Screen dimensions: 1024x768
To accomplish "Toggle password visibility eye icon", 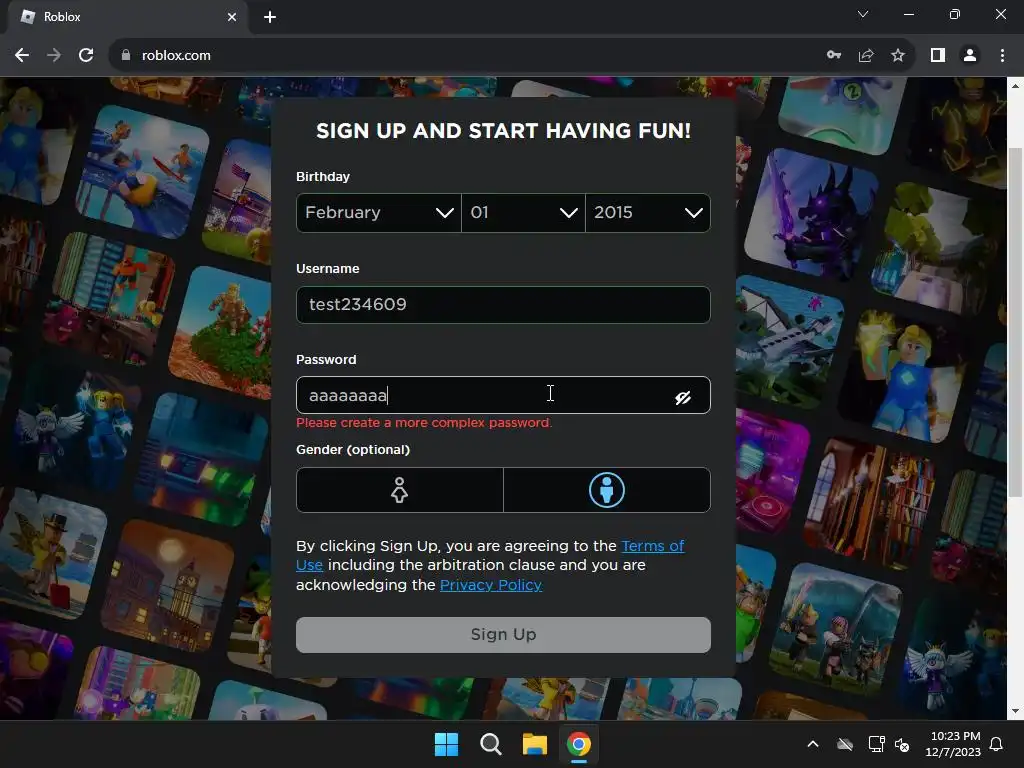I will [x=682, y=398].
